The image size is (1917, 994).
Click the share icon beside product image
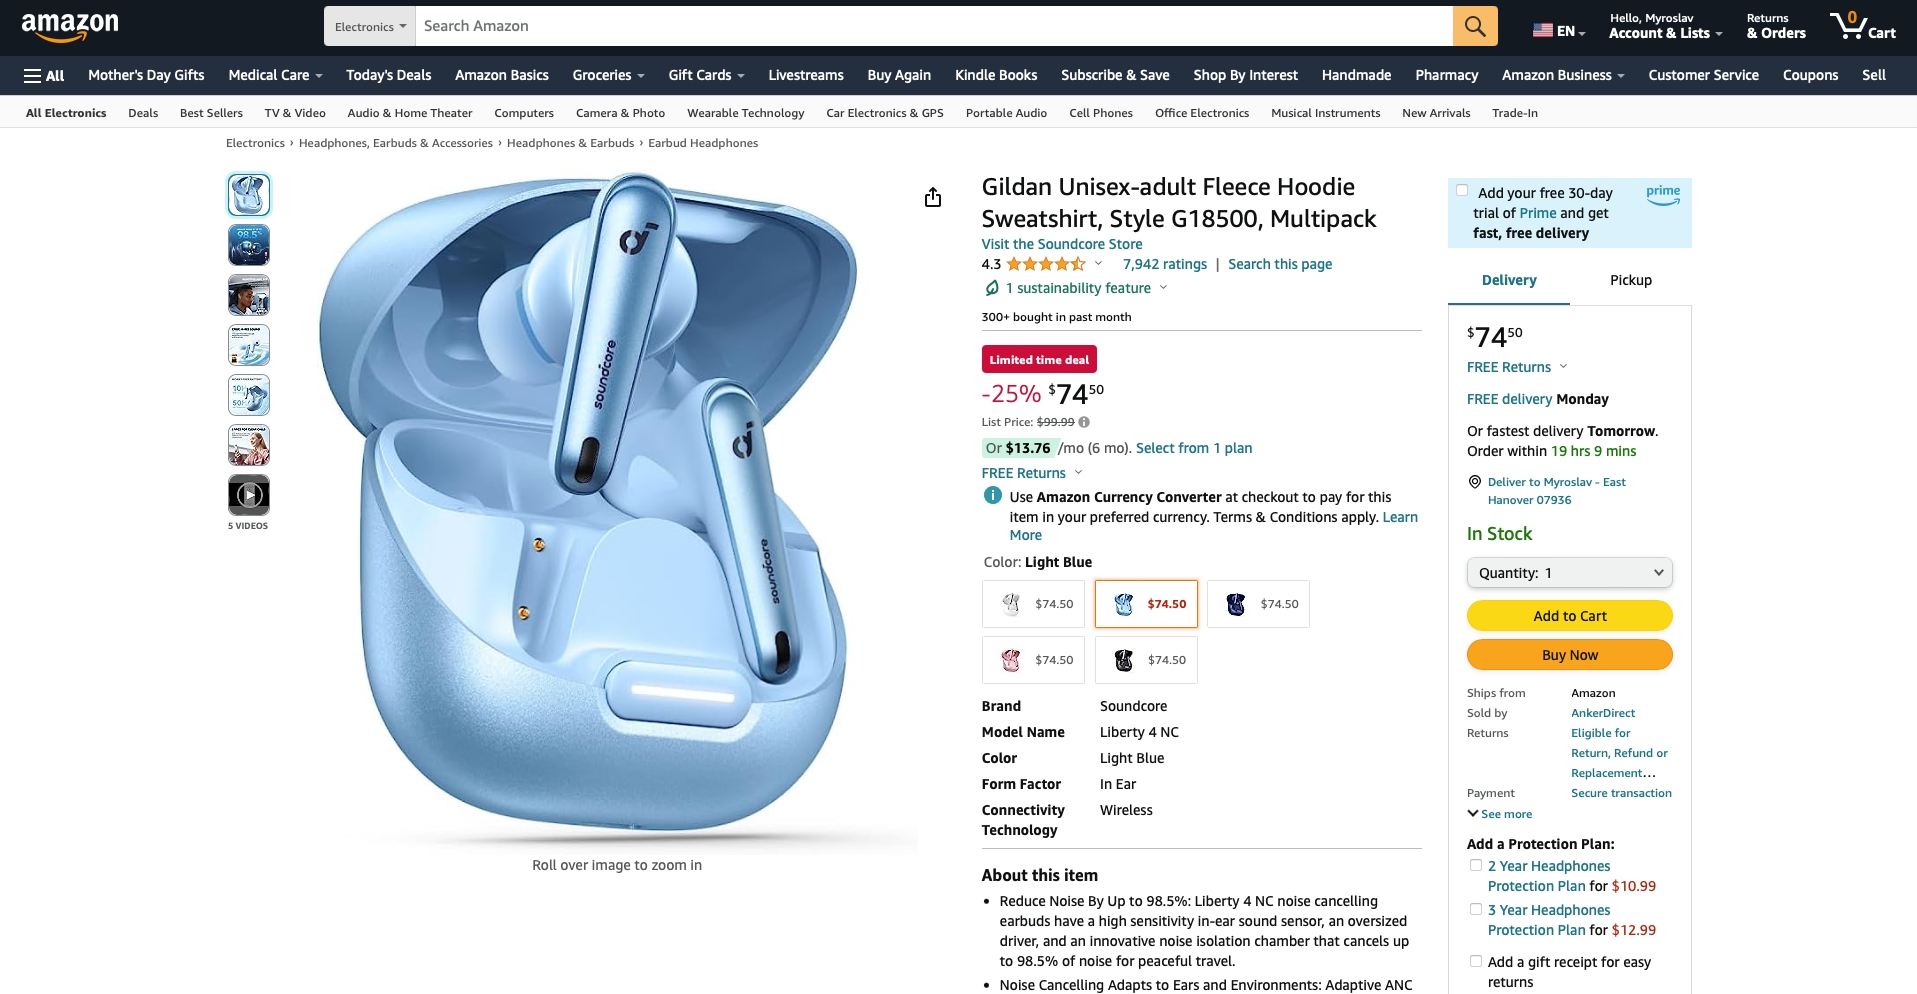(x=933, y=197)
